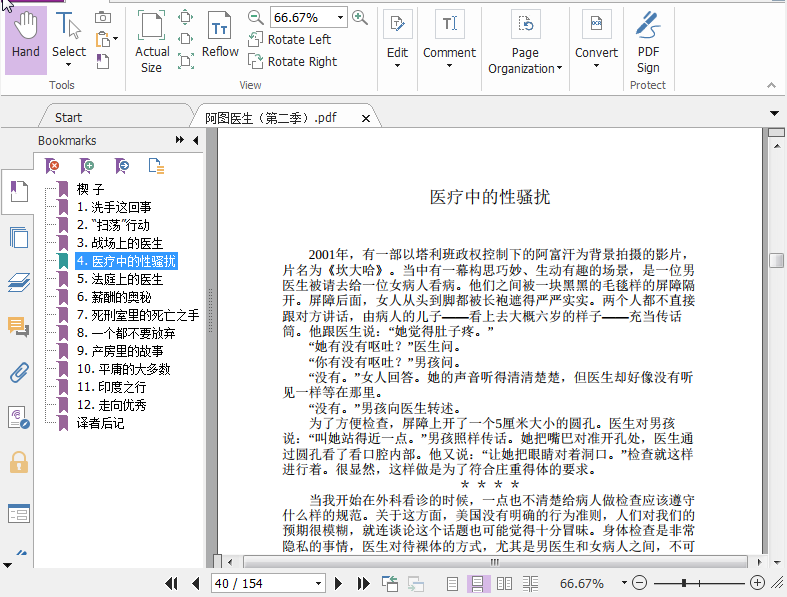Toggle single page view mode
This screenshot has width=787, height=597.
tap(453, 583)
